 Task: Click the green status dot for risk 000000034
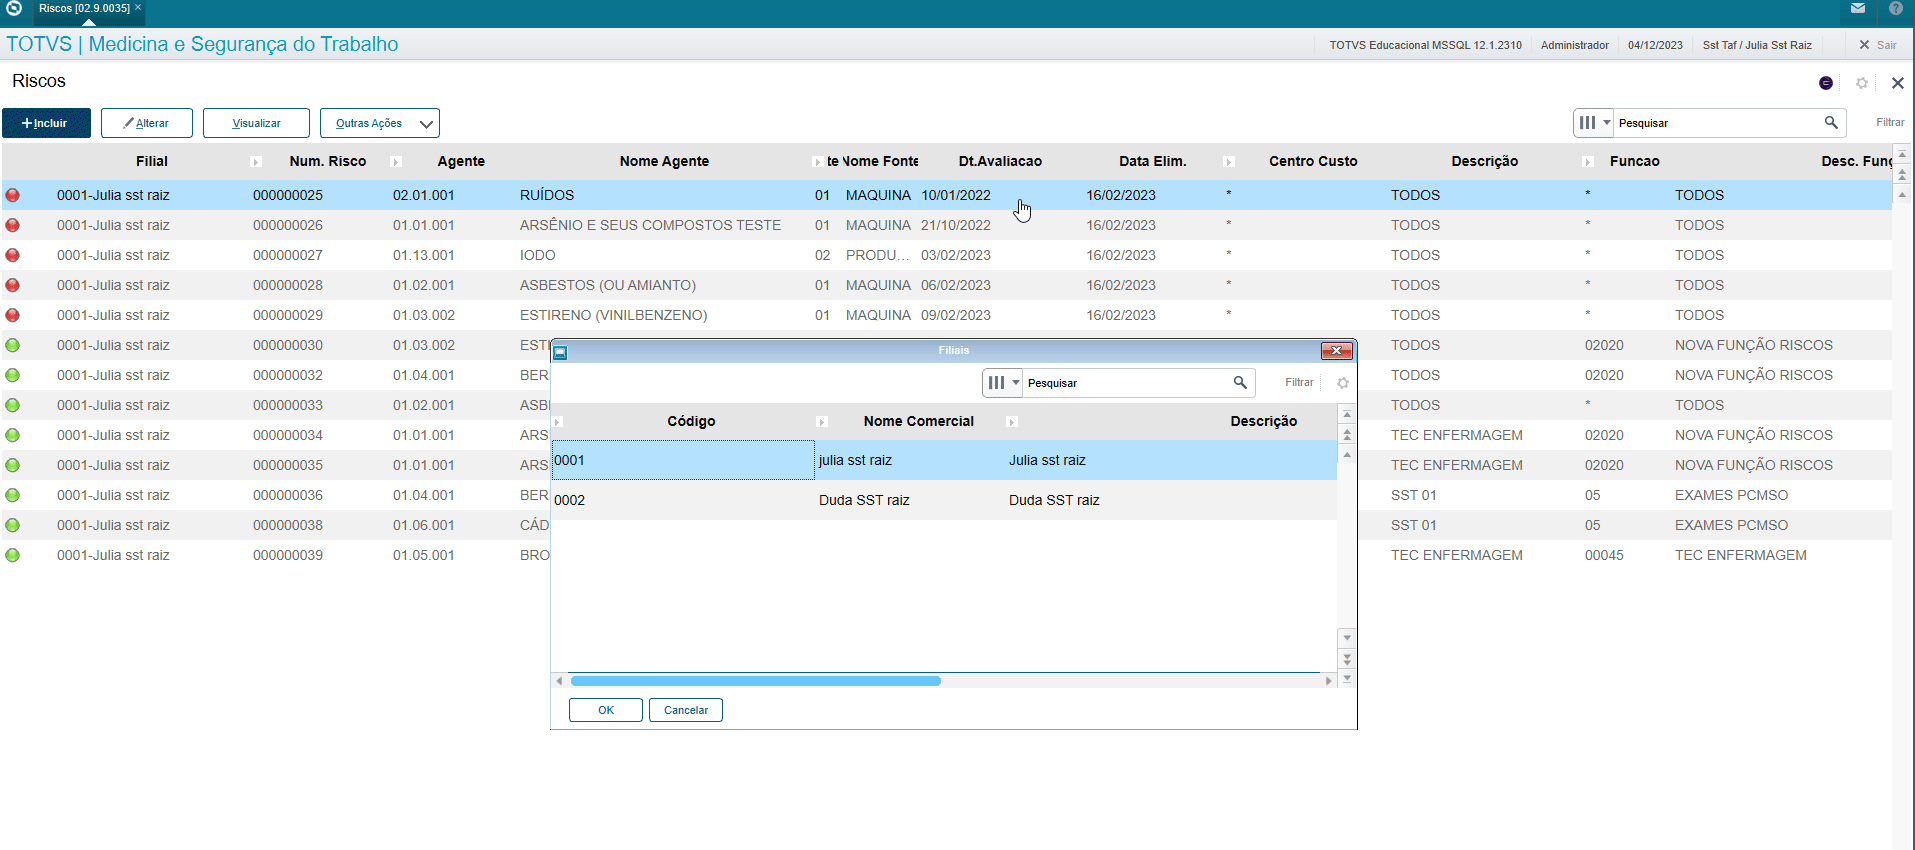click(13, 435)
